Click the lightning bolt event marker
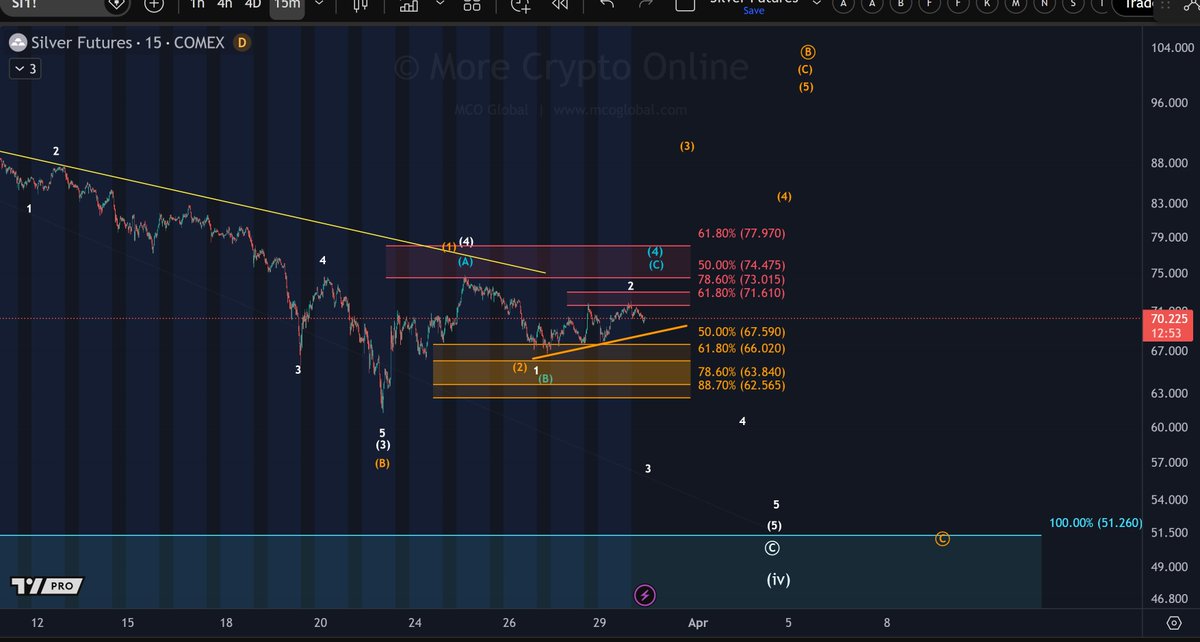This screenshot has height=642, width=1200. [x=645, y=595]
